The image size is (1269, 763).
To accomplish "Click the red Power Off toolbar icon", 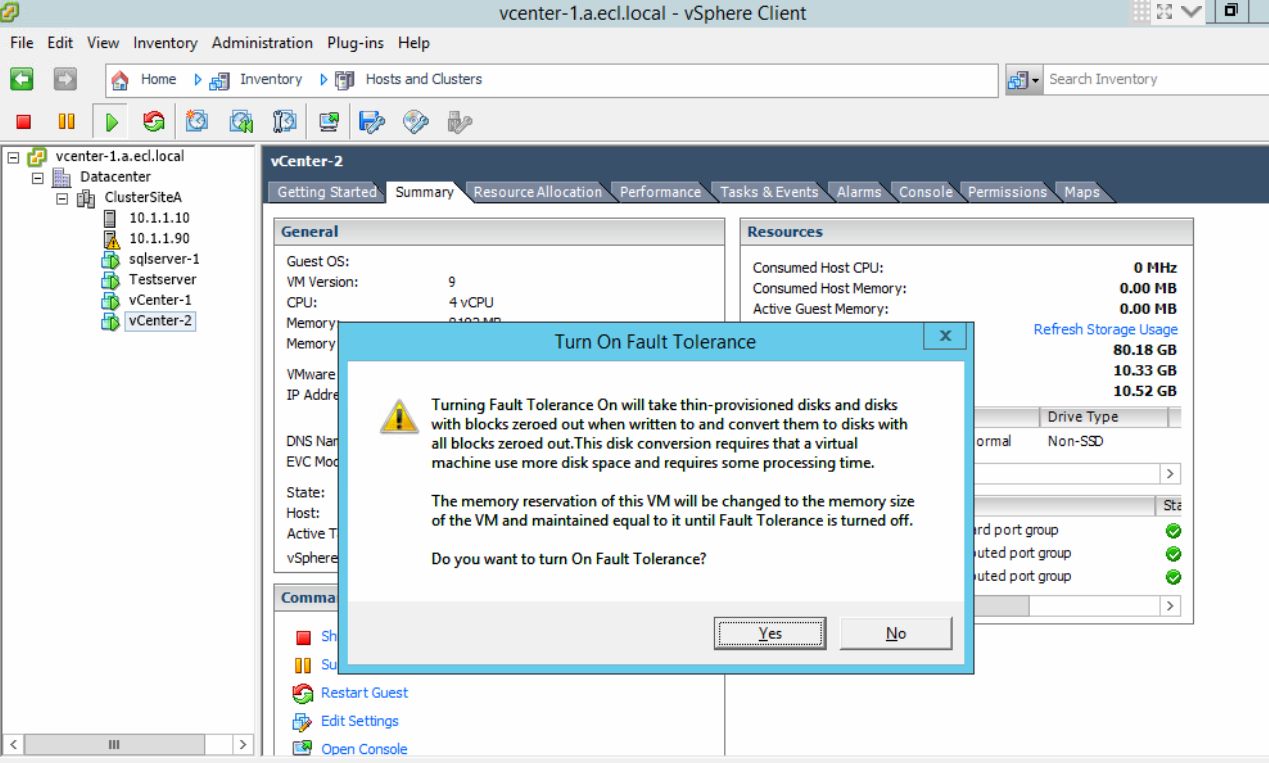I will 24,122.
